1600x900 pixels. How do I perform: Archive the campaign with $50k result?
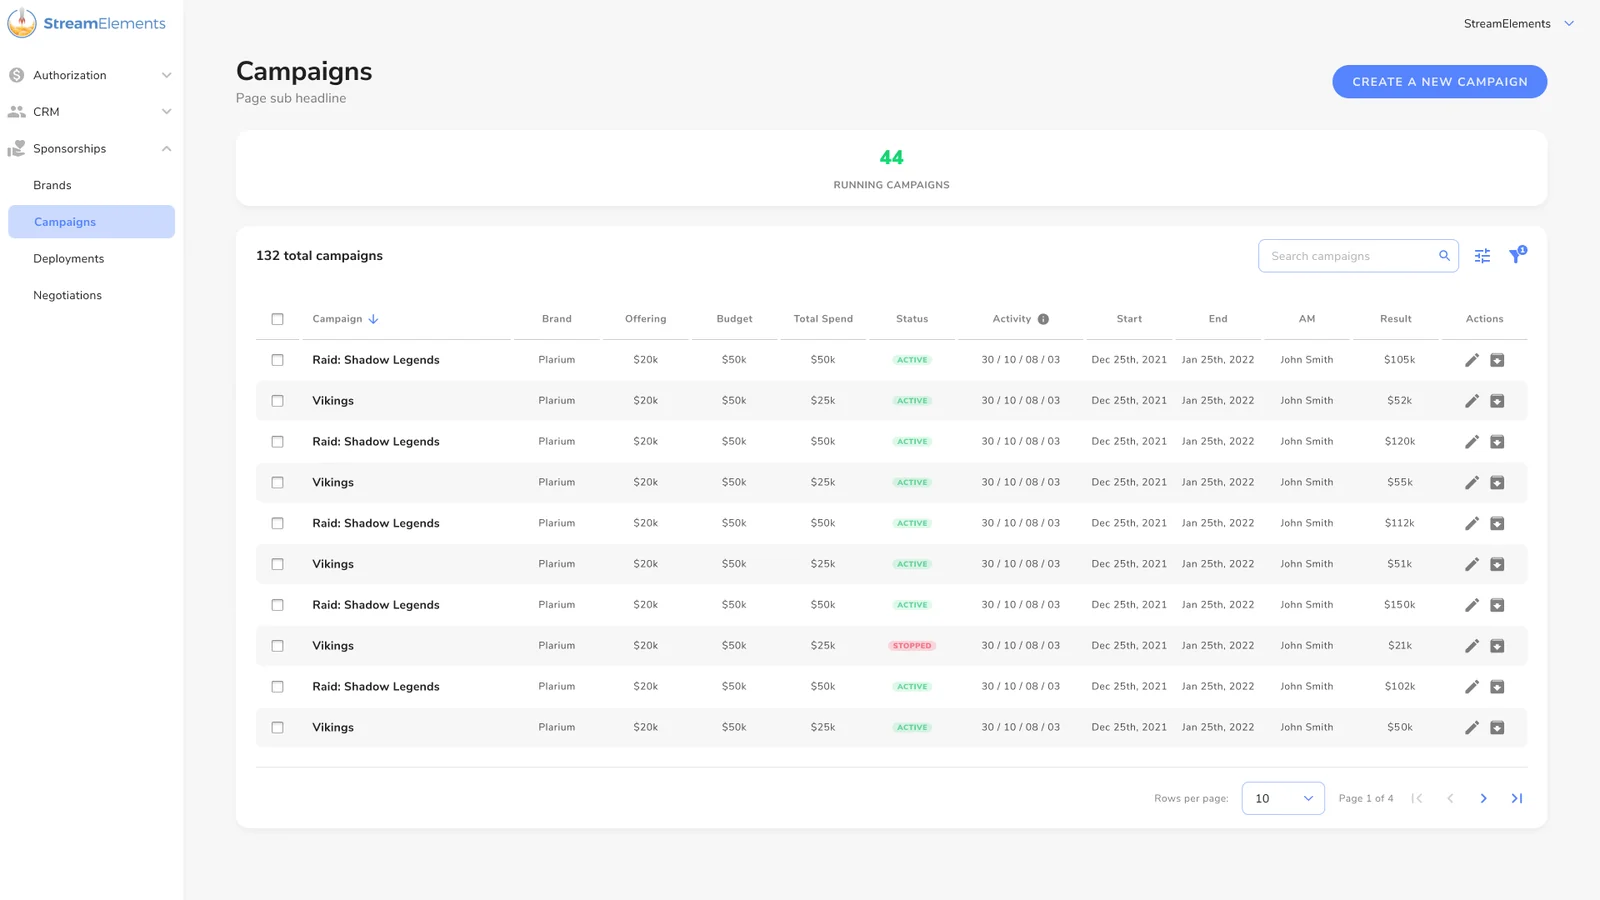[1497, 728]
